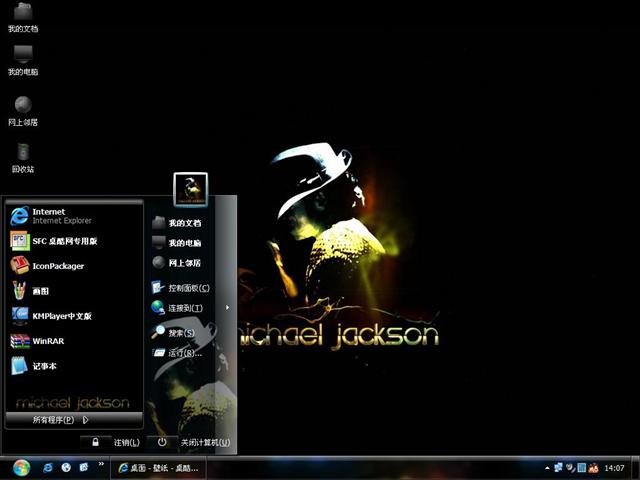This screenshot has width=640, height=480.
Task: Expand 连接到(T) submenu
Action: click(x=185, y=308)
